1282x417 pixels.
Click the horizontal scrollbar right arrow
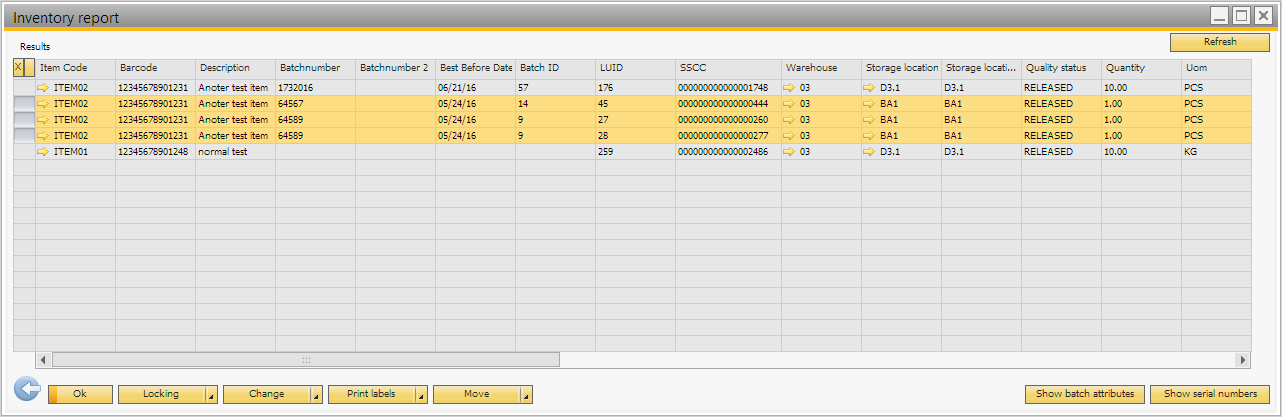[x=1243, y=360]
